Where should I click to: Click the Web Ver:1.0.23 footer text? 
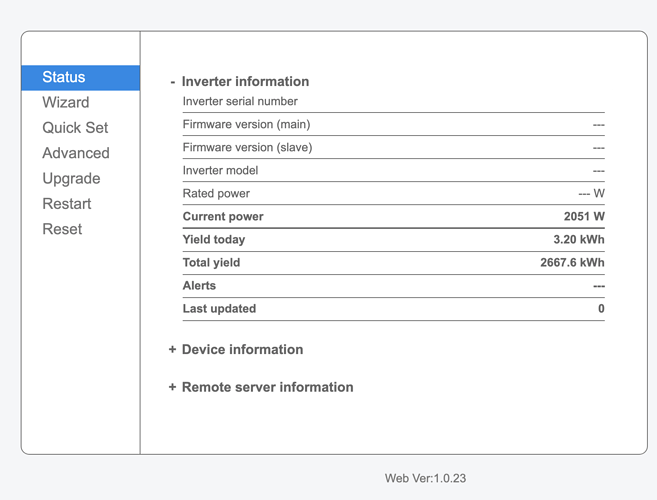click(x=425, y=479)
